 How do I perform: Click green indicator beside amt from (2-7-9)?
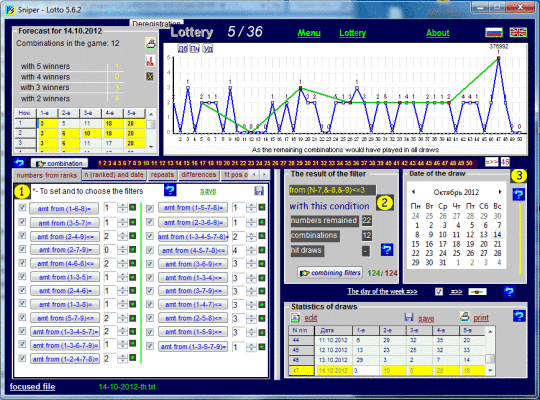coord(133,249)
